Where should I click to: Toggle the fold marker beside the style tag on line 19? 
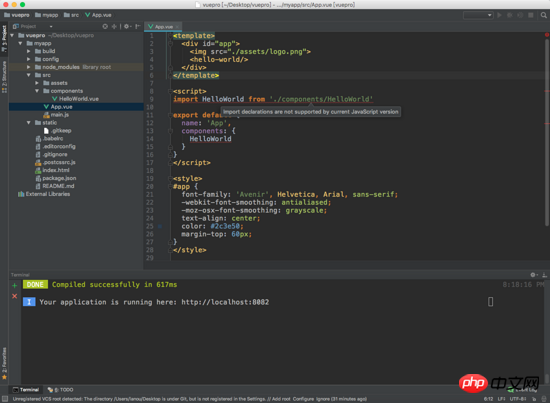tap(170, 179)
